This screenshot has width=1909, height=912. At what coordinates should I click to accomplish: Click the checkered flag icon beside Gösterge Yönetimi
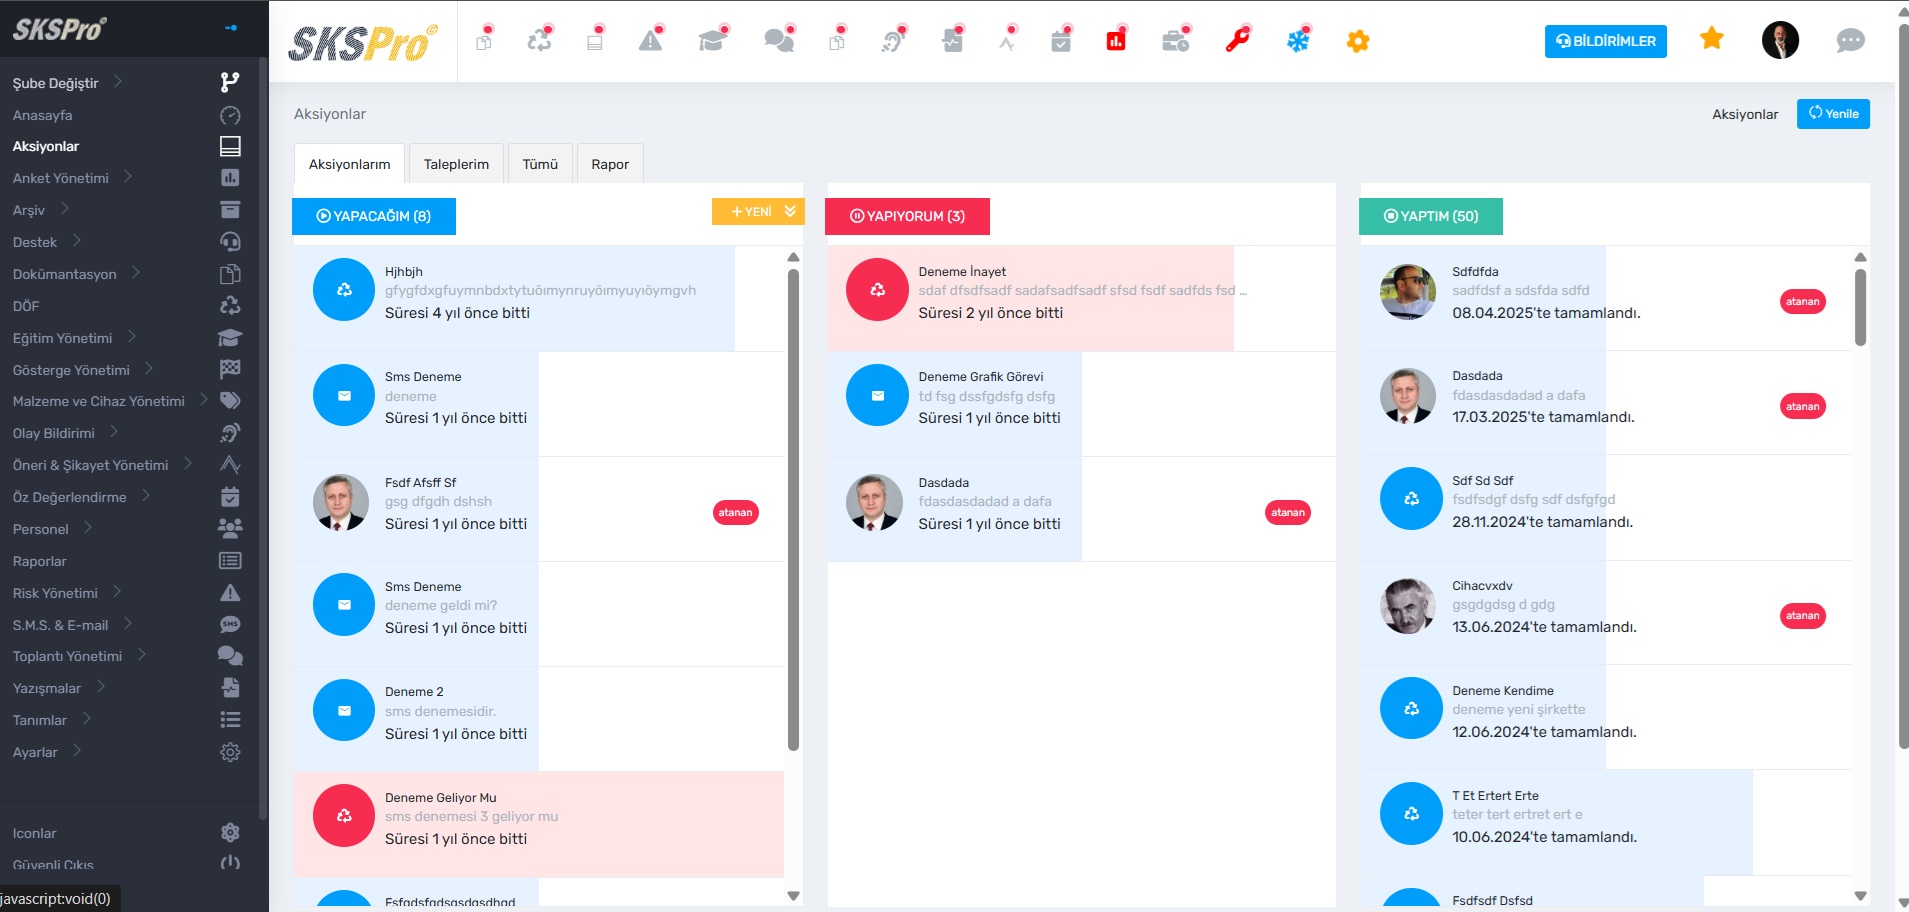pos(230,369)
